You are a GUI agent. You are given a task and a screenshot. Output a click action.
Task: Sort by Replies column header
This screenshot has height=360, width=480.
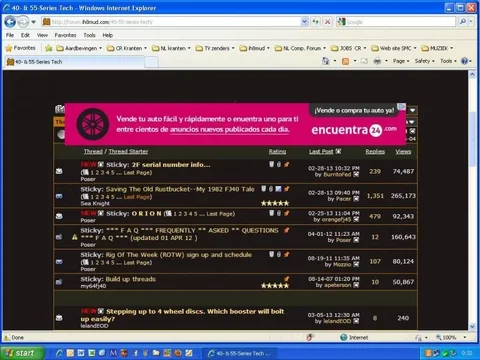tap(375, 152)
